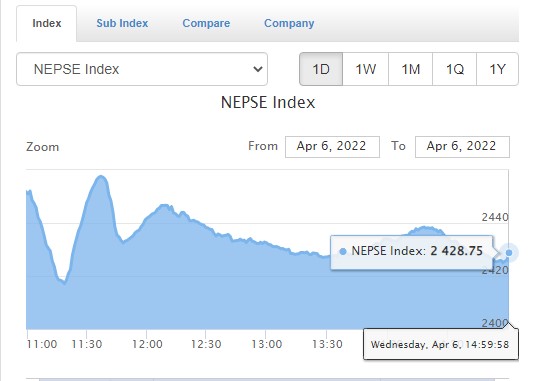The image size is (534, 381).
Task: Click the NEPSE Index 2 428.75 tooltip
Action: coord(412,252)
